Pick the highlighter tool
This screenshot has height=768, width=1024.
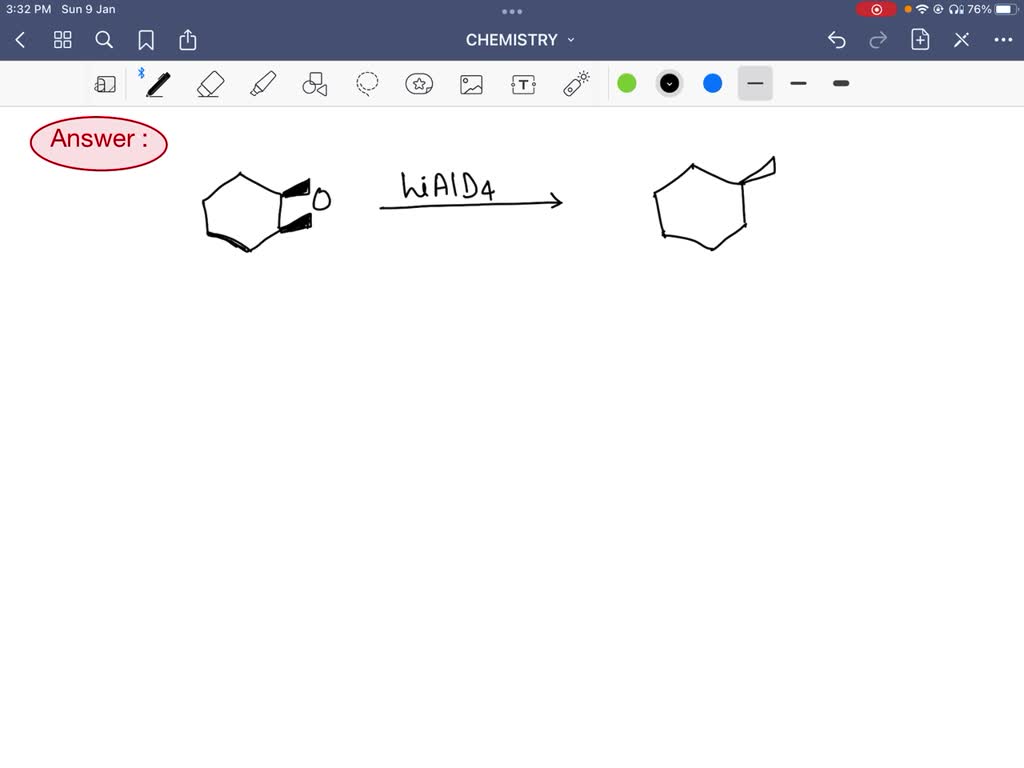(x=262, y=83)
